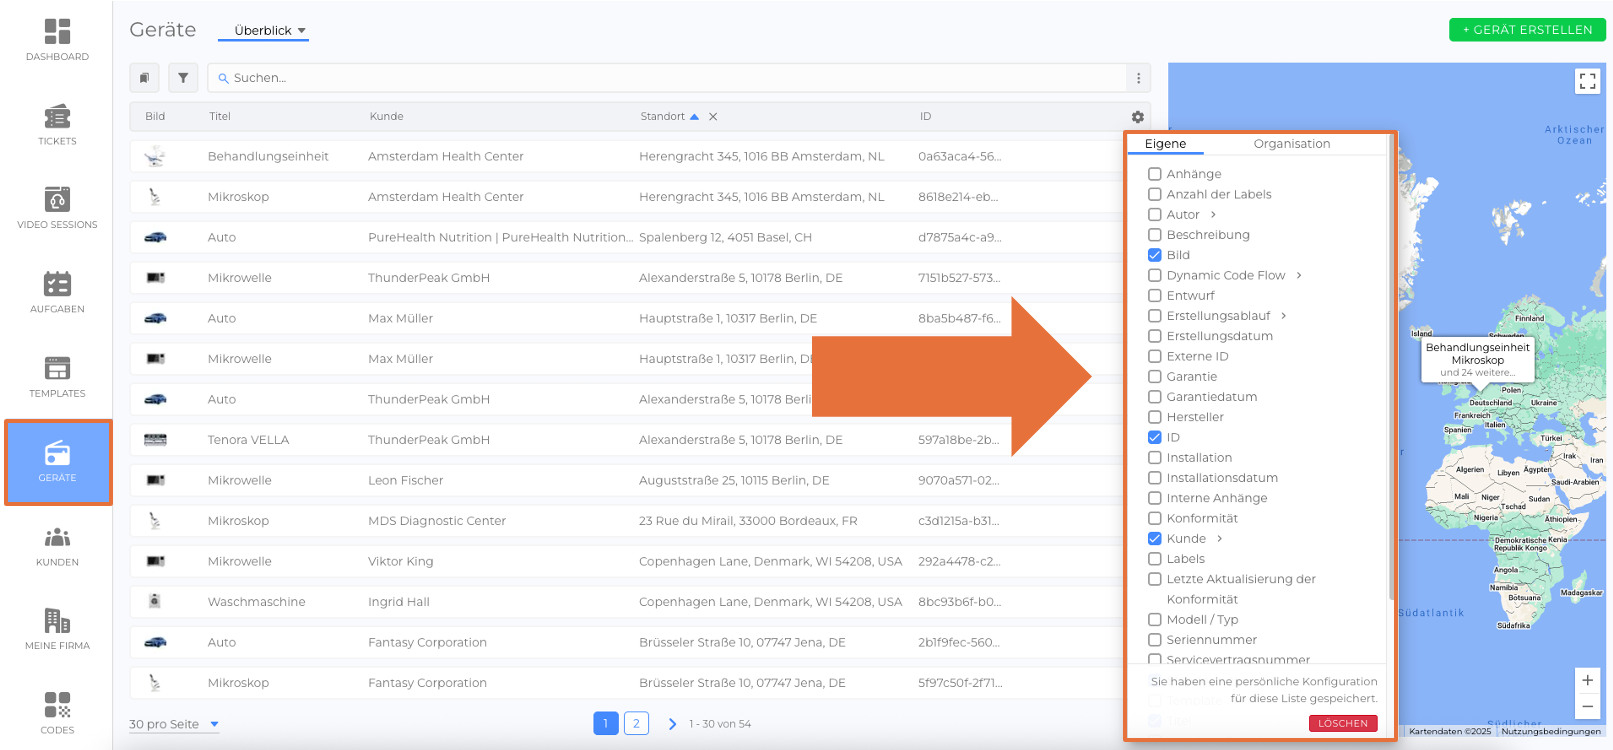This screenshot has width=1613, height=750.
Task: Open the Templates section
Action: (57, 376)
